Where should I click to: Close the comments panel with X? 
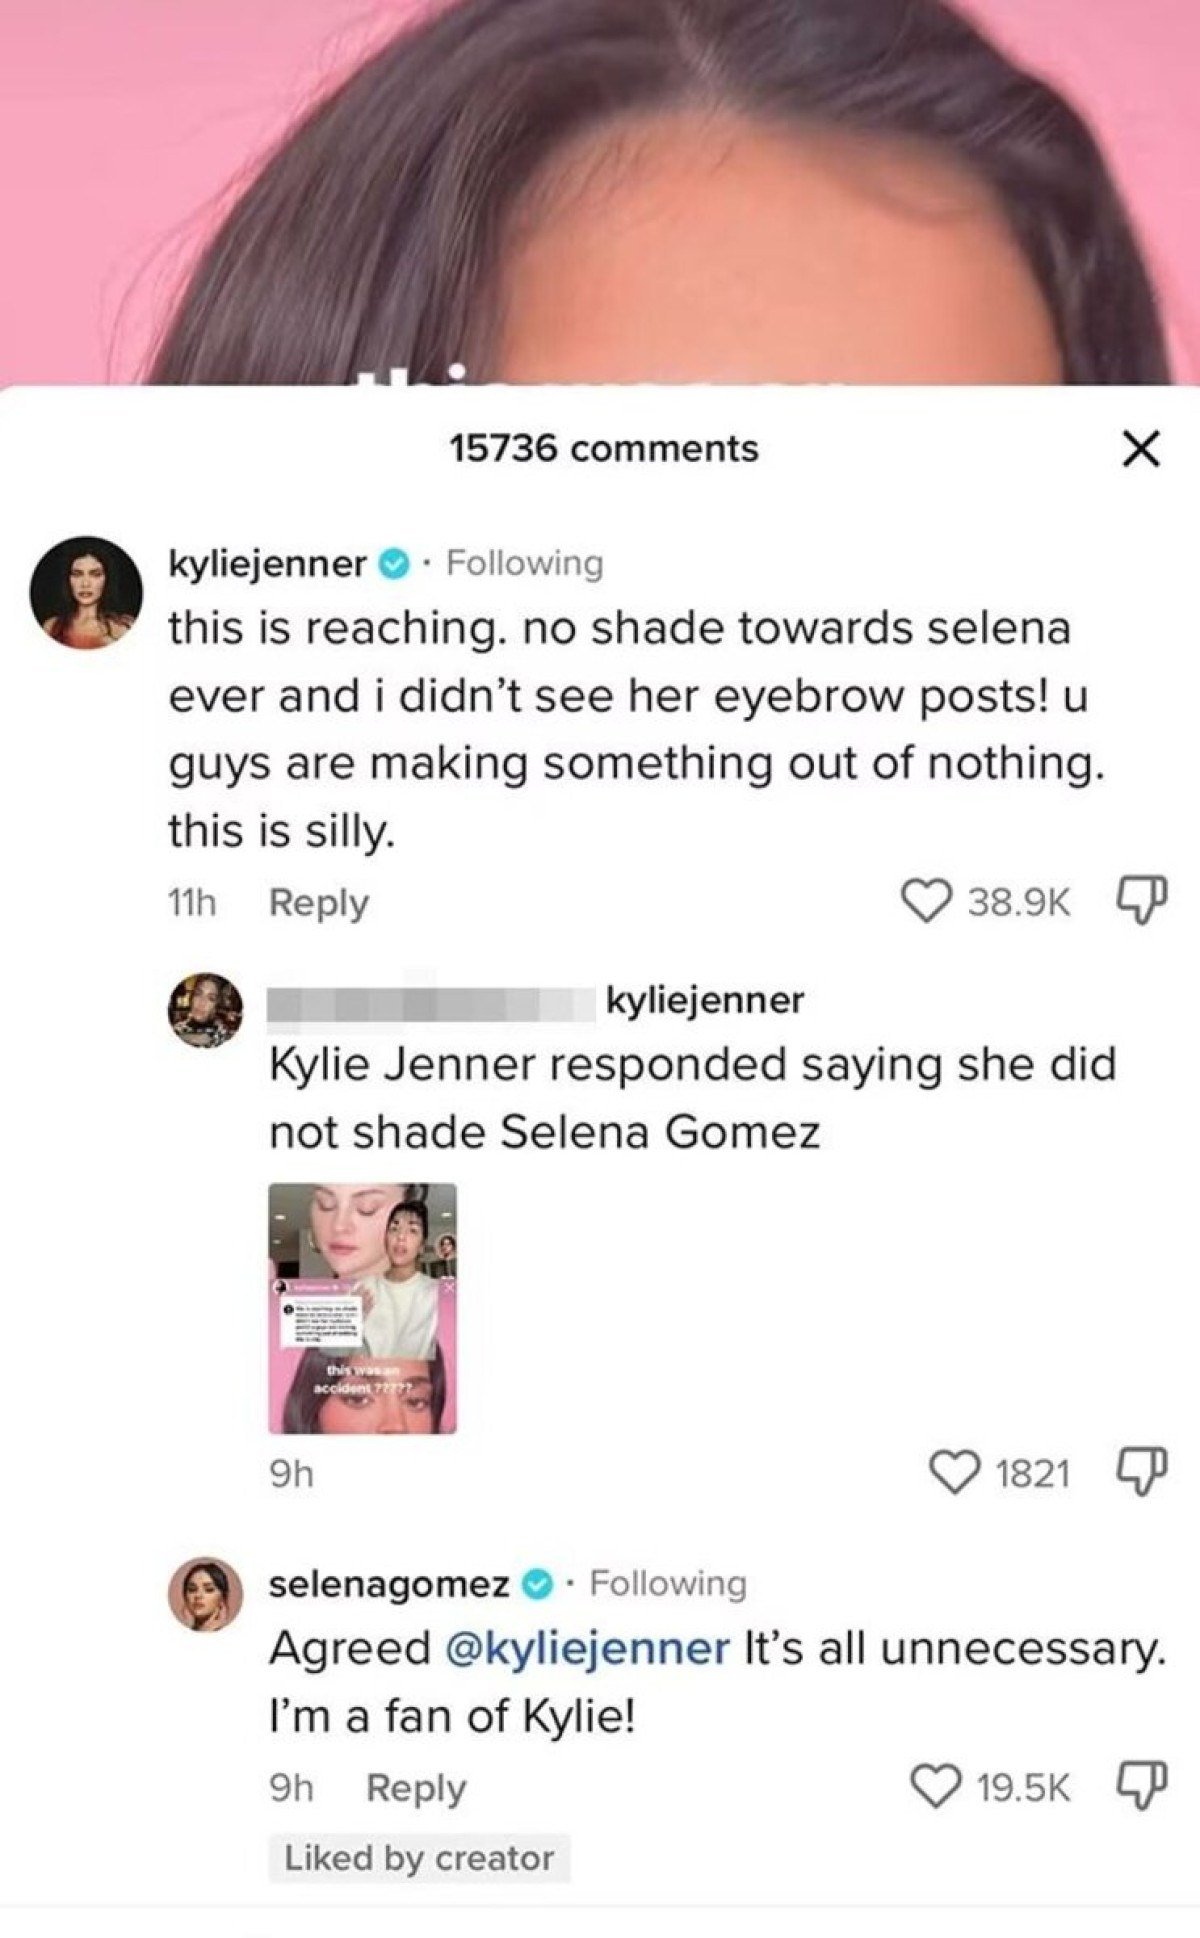coord(1140,449)
